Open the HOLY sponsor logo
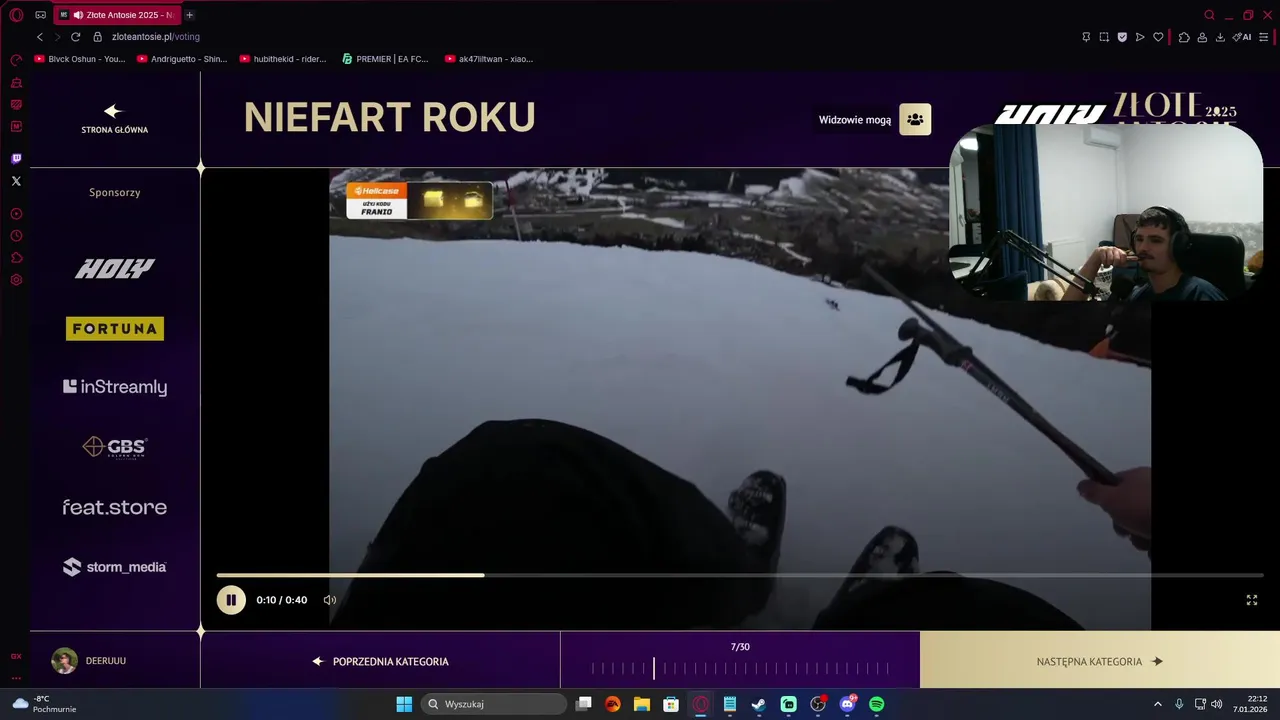This screenshot has width=1280, height=720. click(115, 268)
